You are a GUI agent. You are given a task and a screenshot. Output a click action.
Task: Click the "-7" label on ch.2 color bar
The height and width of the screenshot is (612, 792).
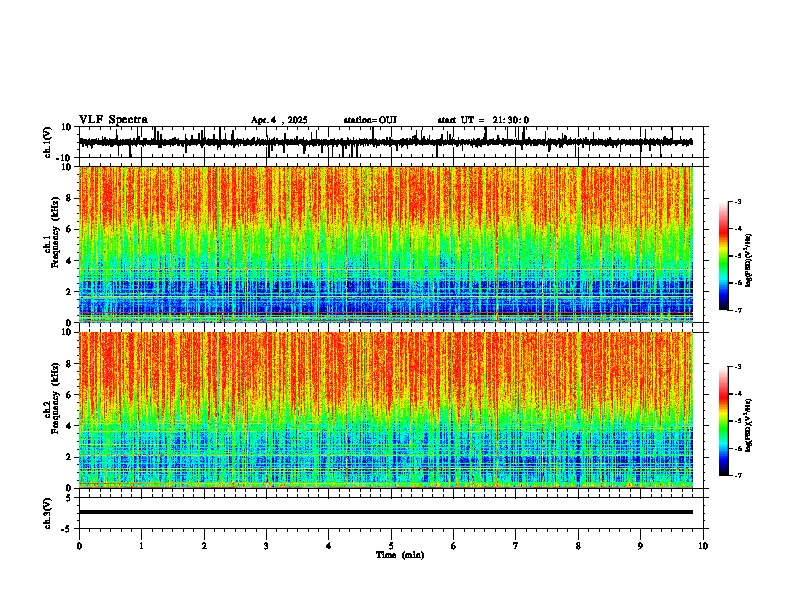(738, 476)
